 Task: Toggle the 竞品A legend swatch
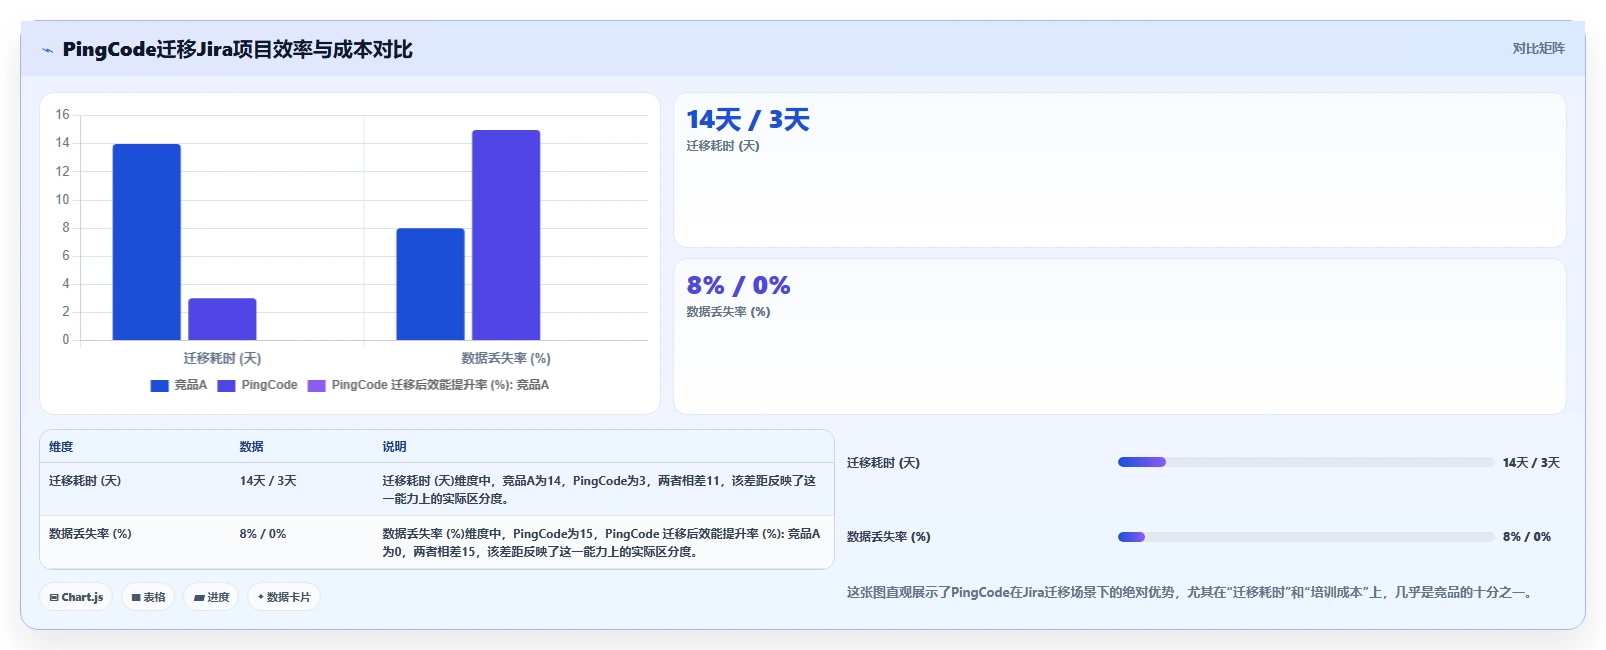tap(159, 385)
